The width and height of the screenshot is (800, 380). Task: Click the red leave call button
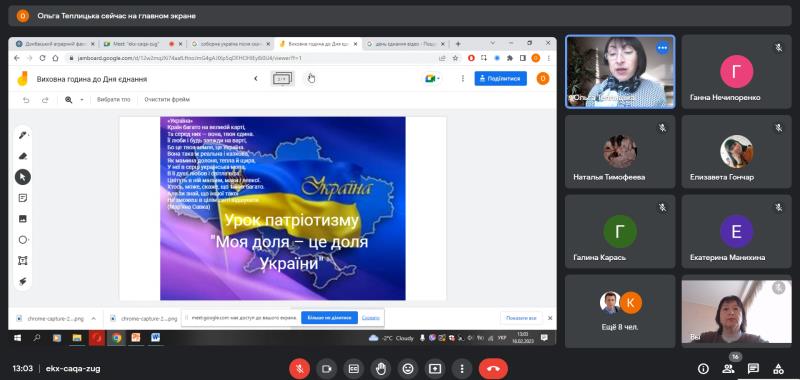coord(493,369)
